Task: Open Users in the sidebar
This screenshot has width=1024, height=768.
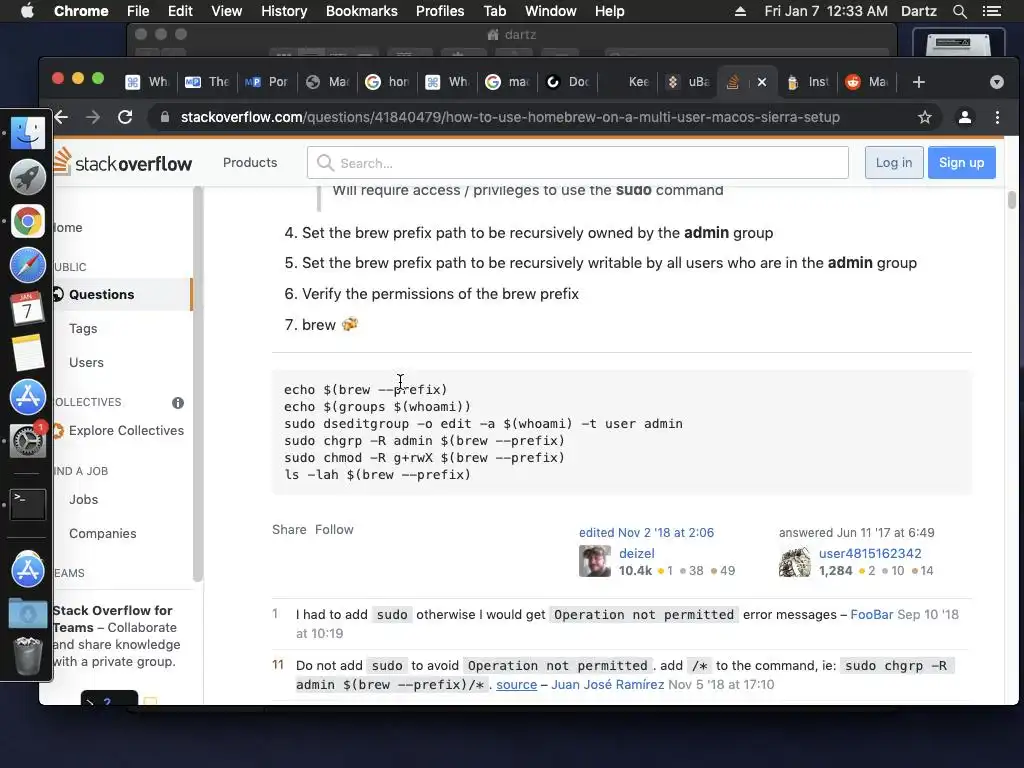Action: (86, 362)
